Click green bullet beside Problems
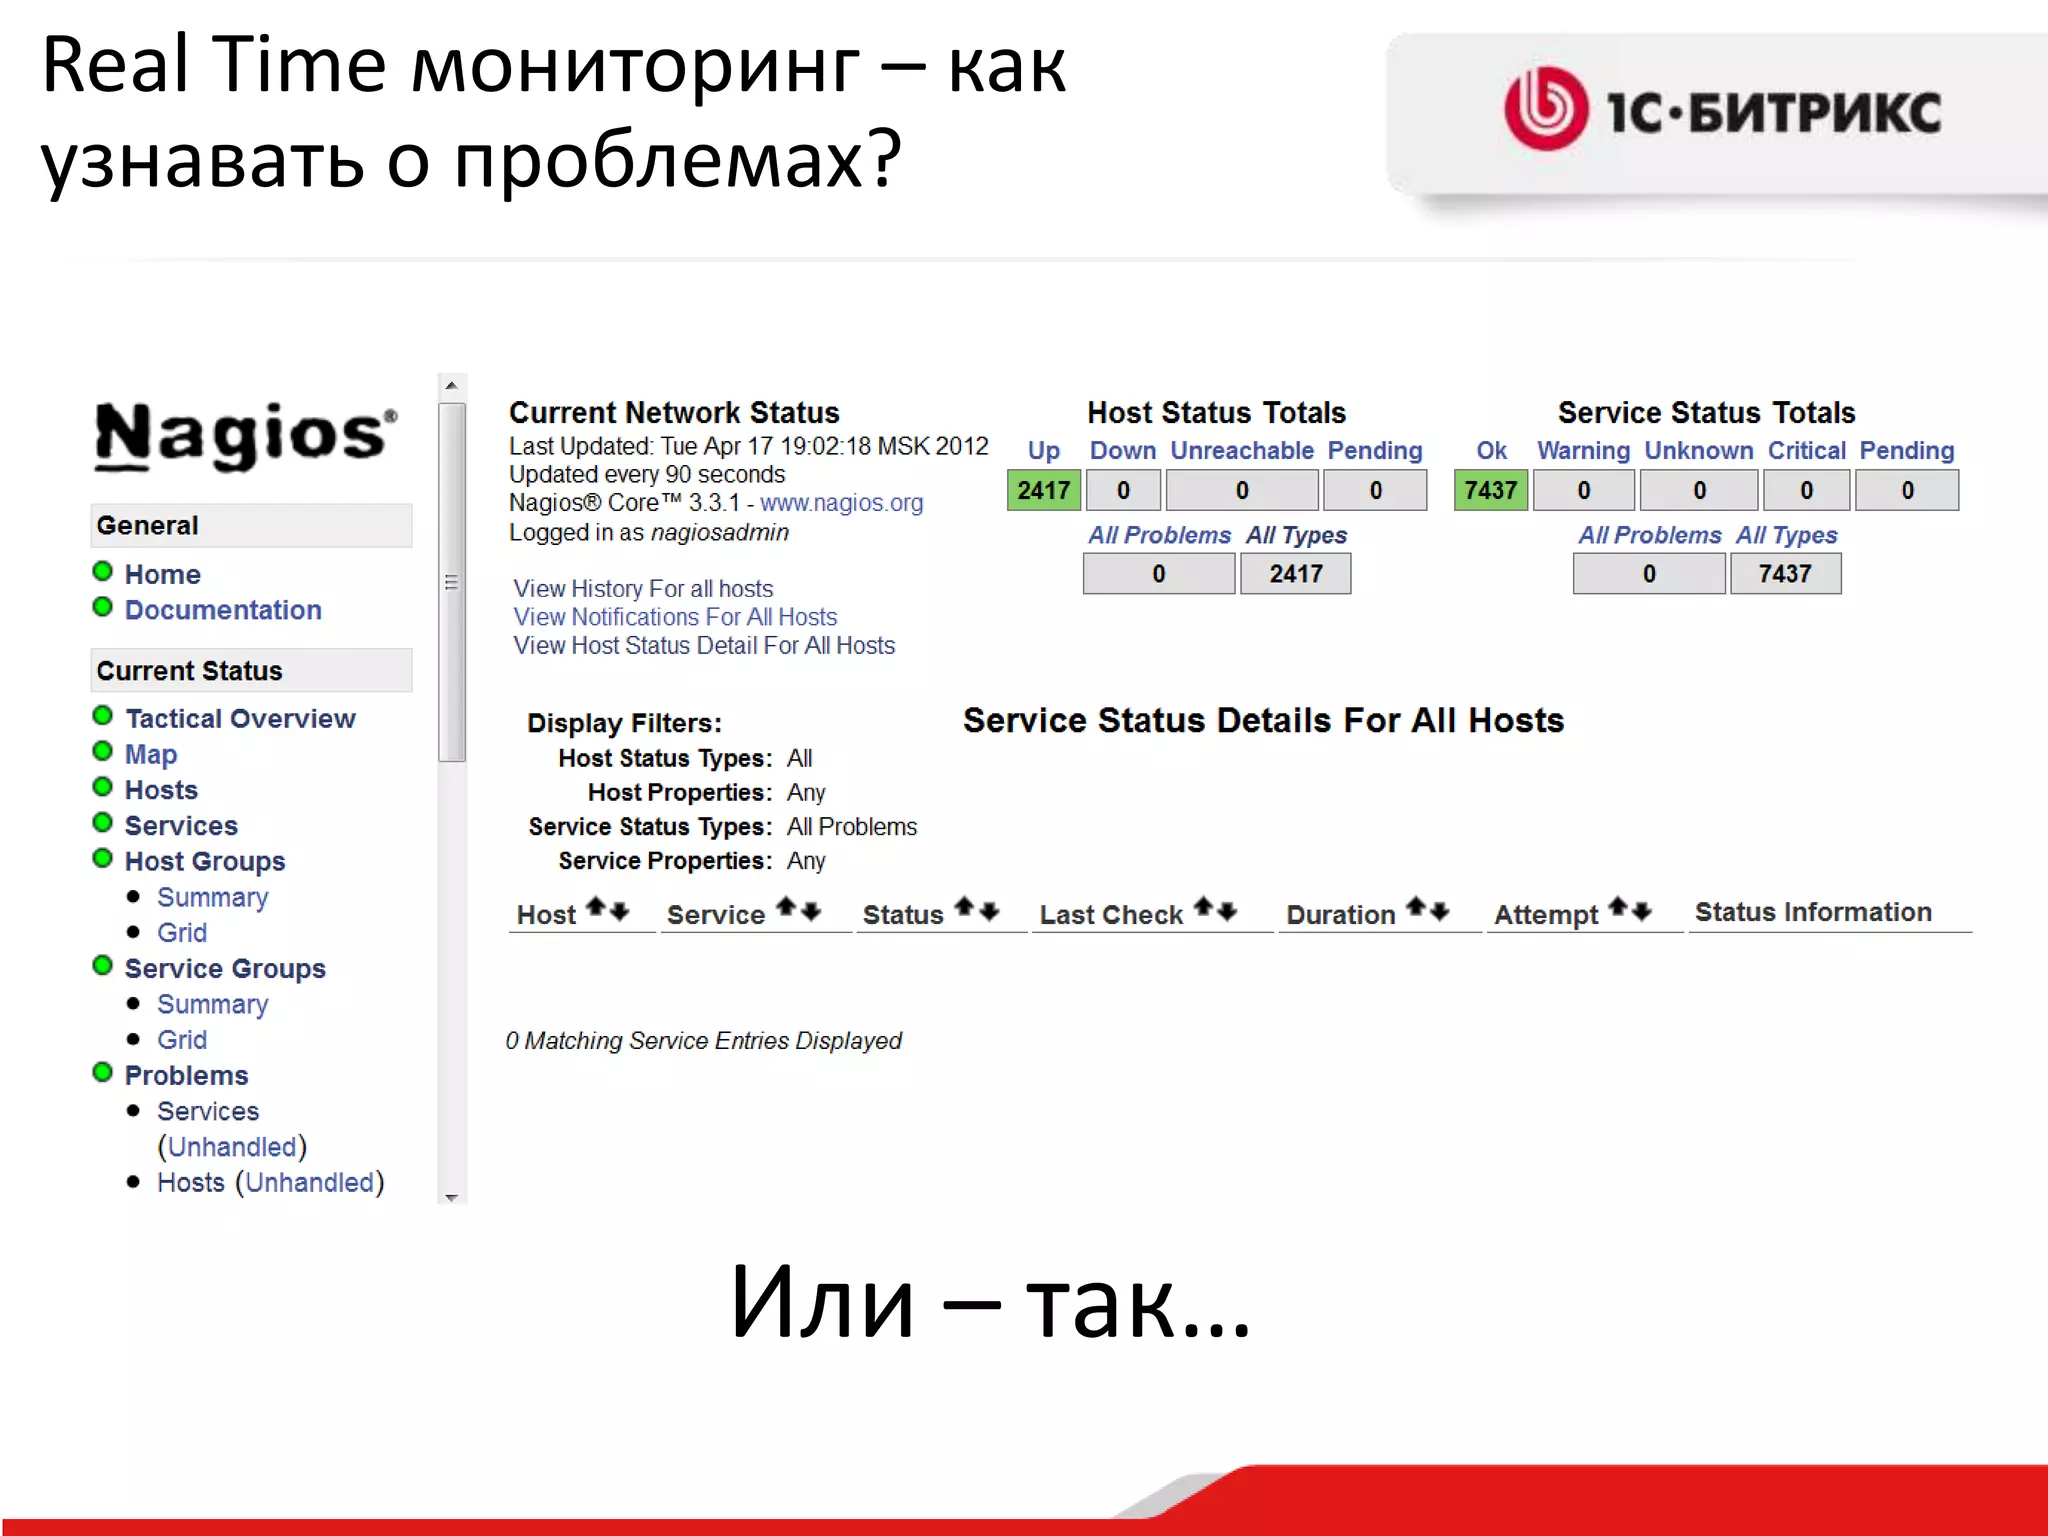 pyautogui.click(x=102, y=1072)
